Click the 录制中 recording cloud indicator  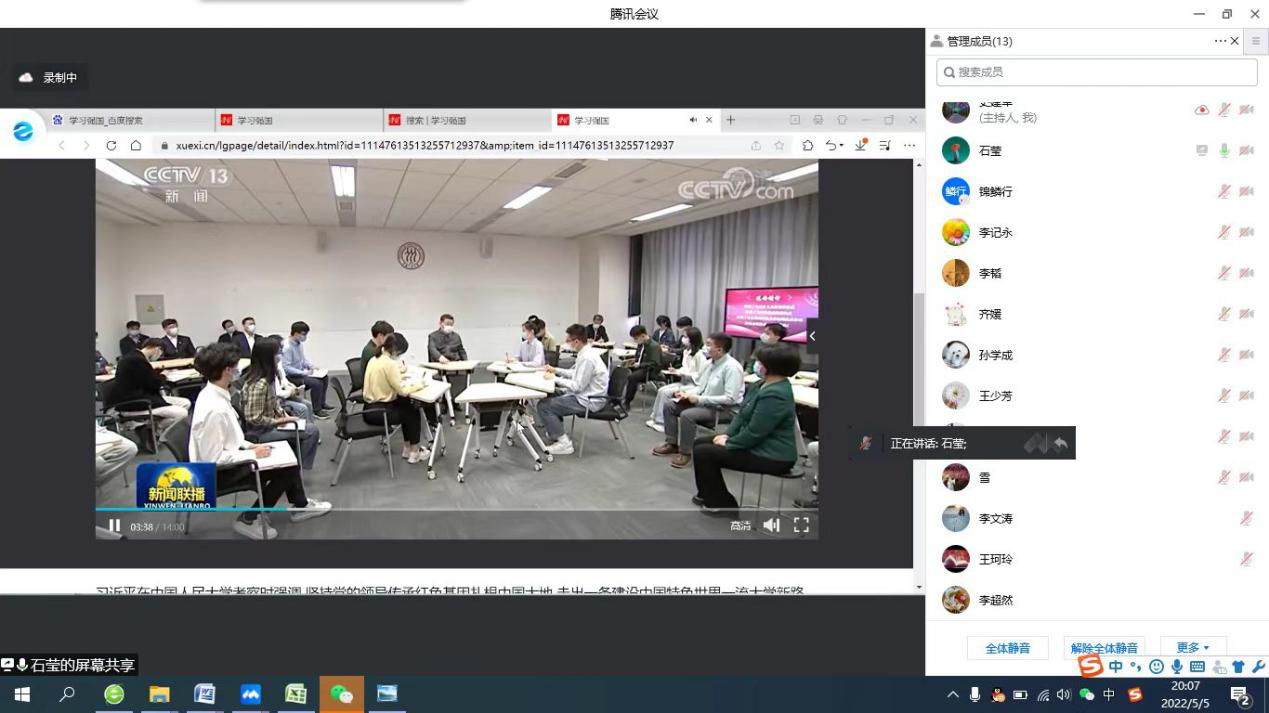click(x=50, y=78)
